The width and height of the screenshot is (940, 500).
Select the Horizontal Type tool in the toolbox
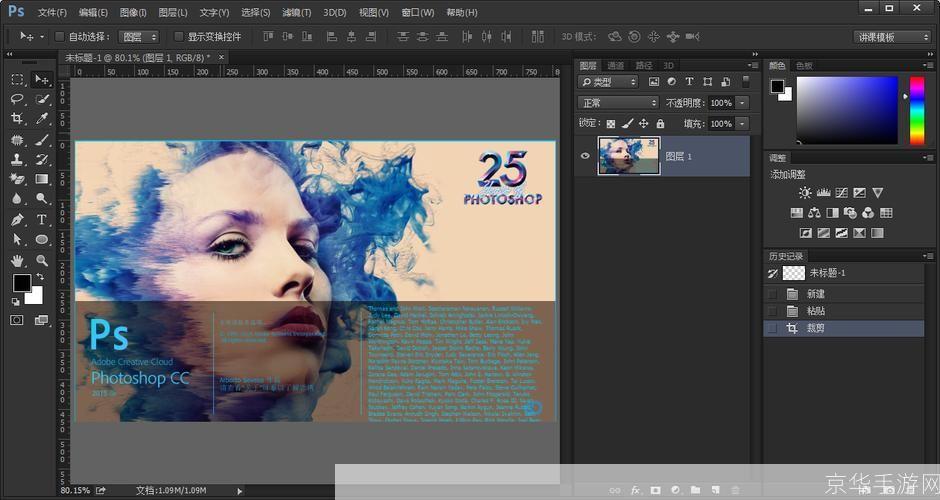pos(42,219)
